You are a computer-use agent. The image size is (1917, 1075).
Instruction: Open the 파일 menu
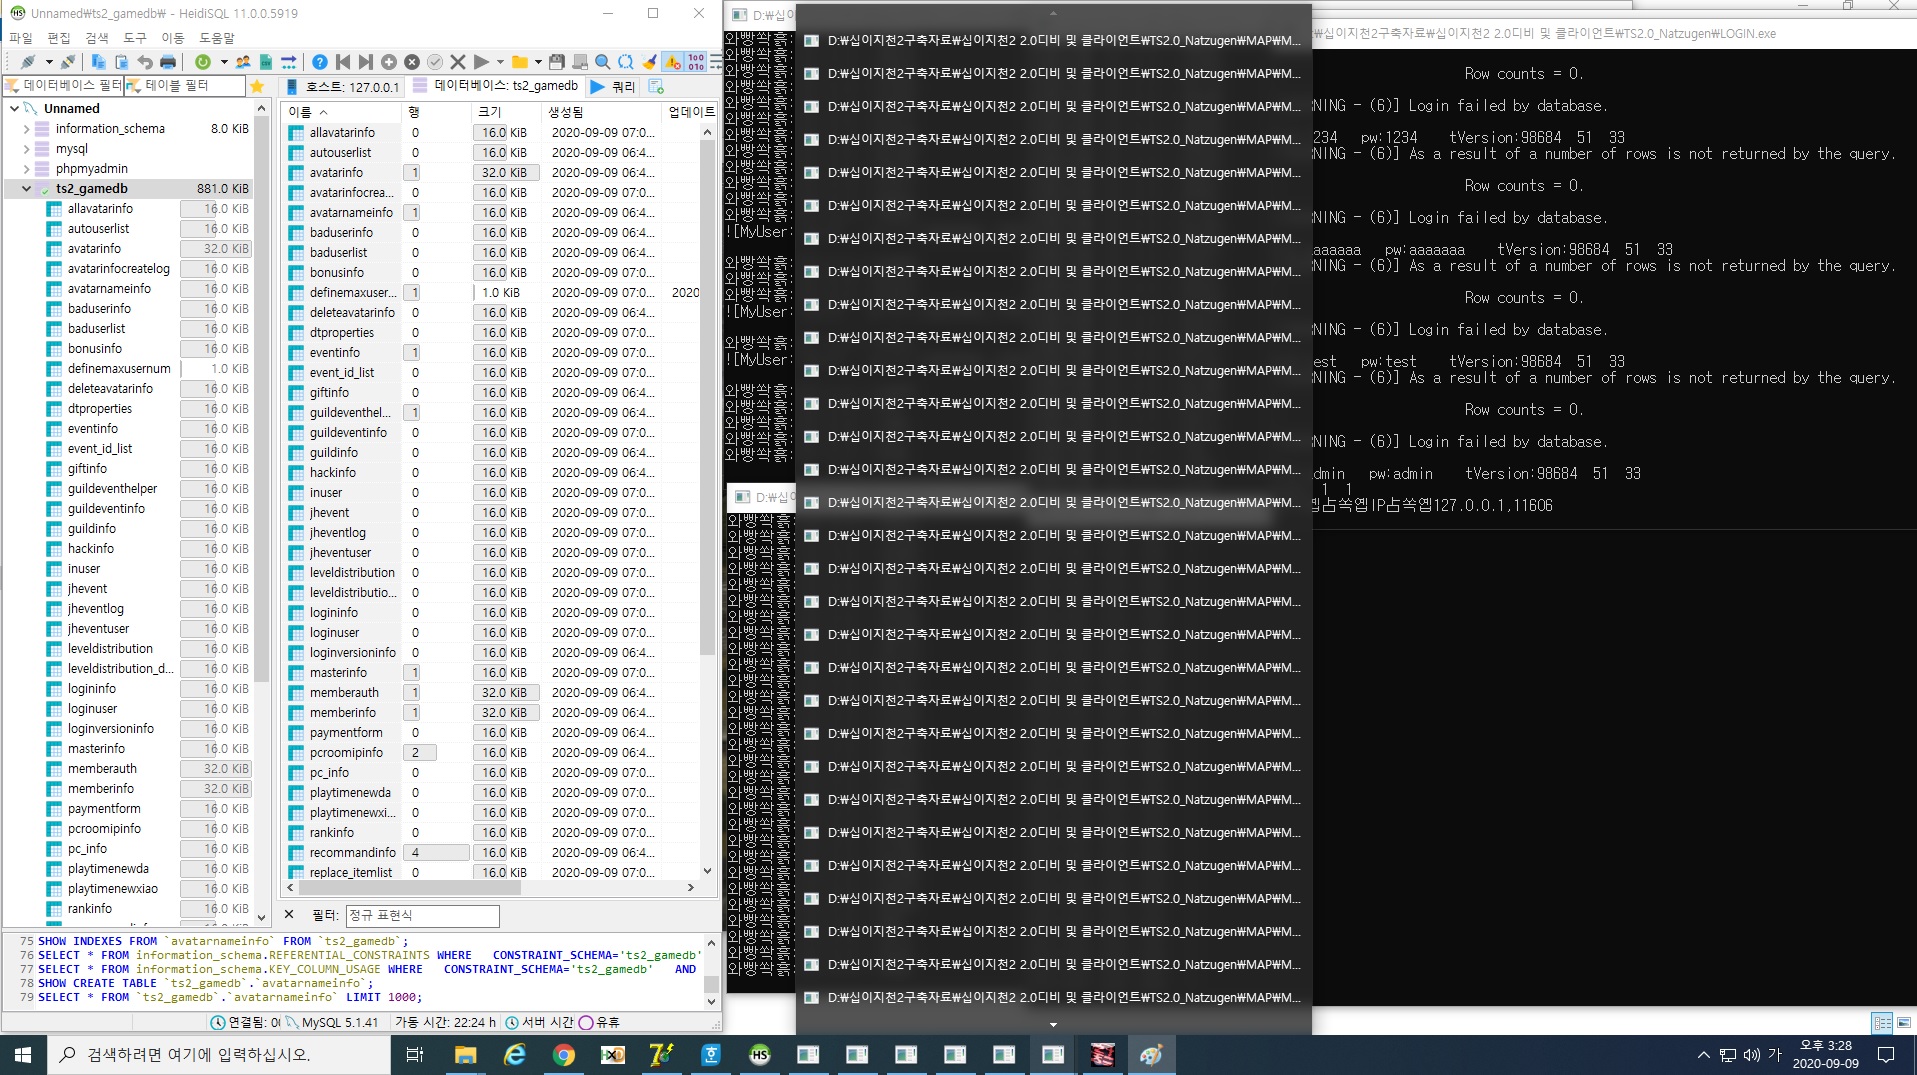(20, 38)
